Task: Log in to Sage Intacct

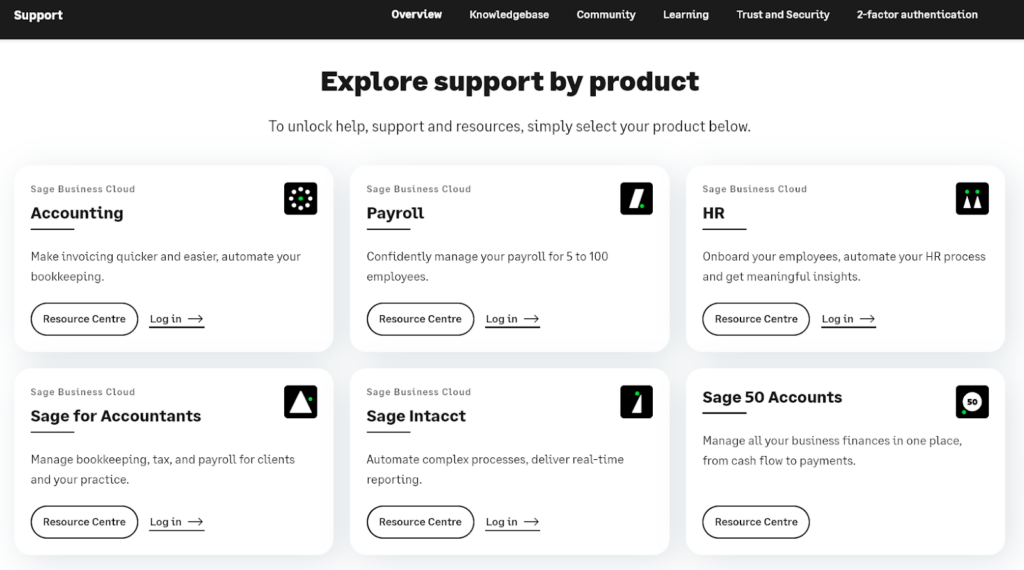Action: pyautogui.click(x=512, y=522)
